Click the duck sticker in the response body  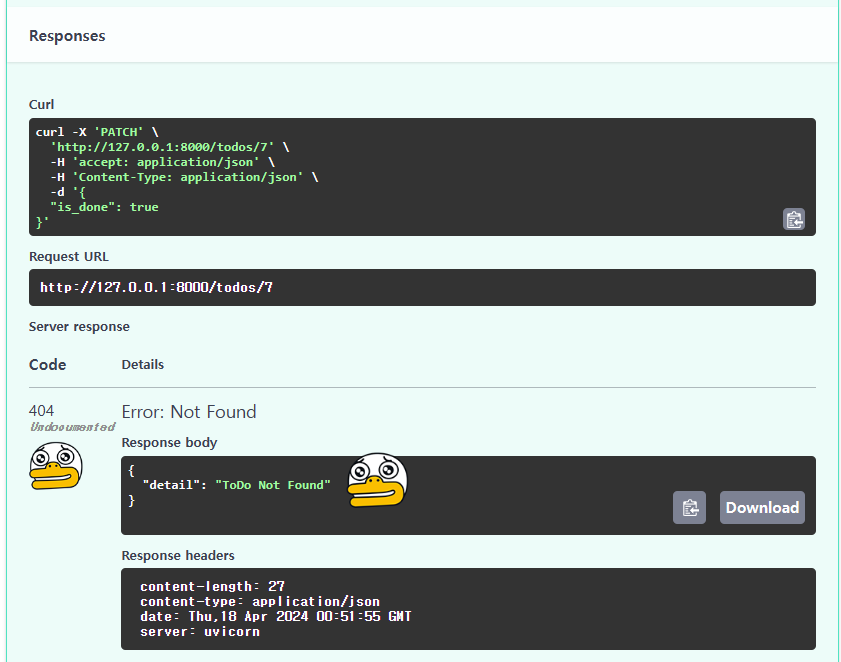click(x=377, y=480)
